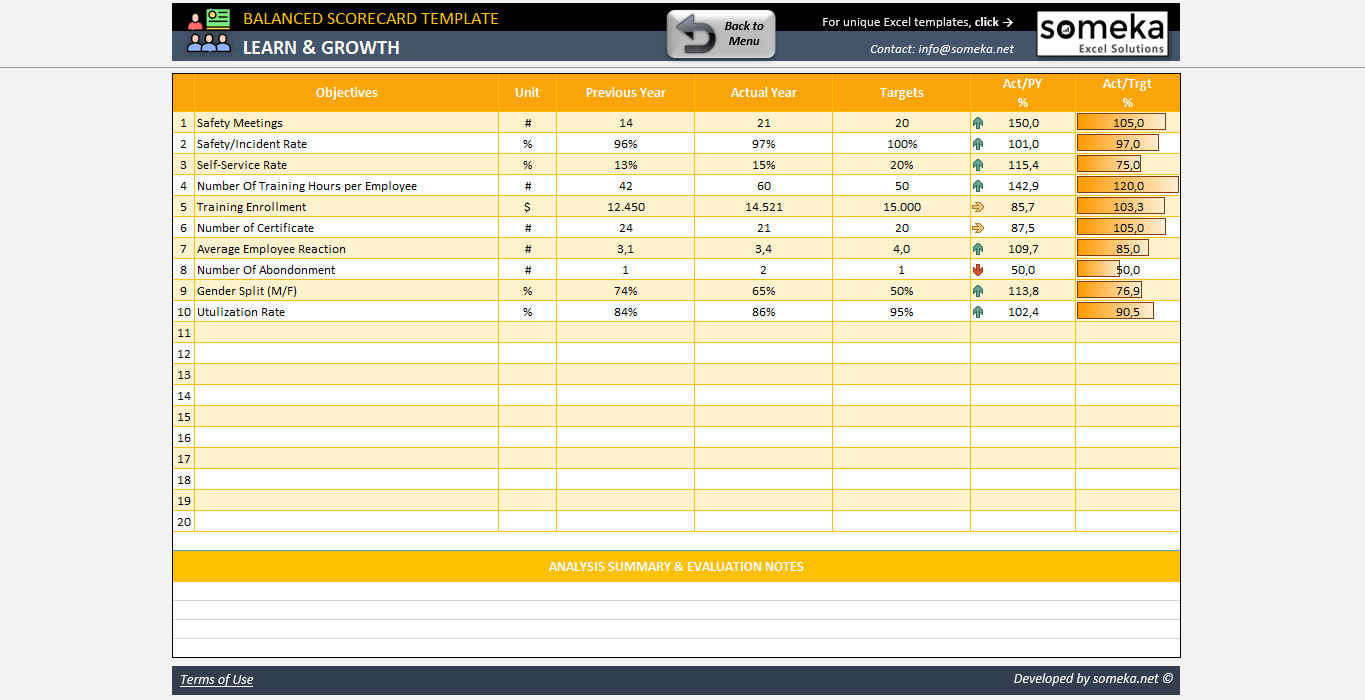Open the Terms of Use link

click(216, 679)
